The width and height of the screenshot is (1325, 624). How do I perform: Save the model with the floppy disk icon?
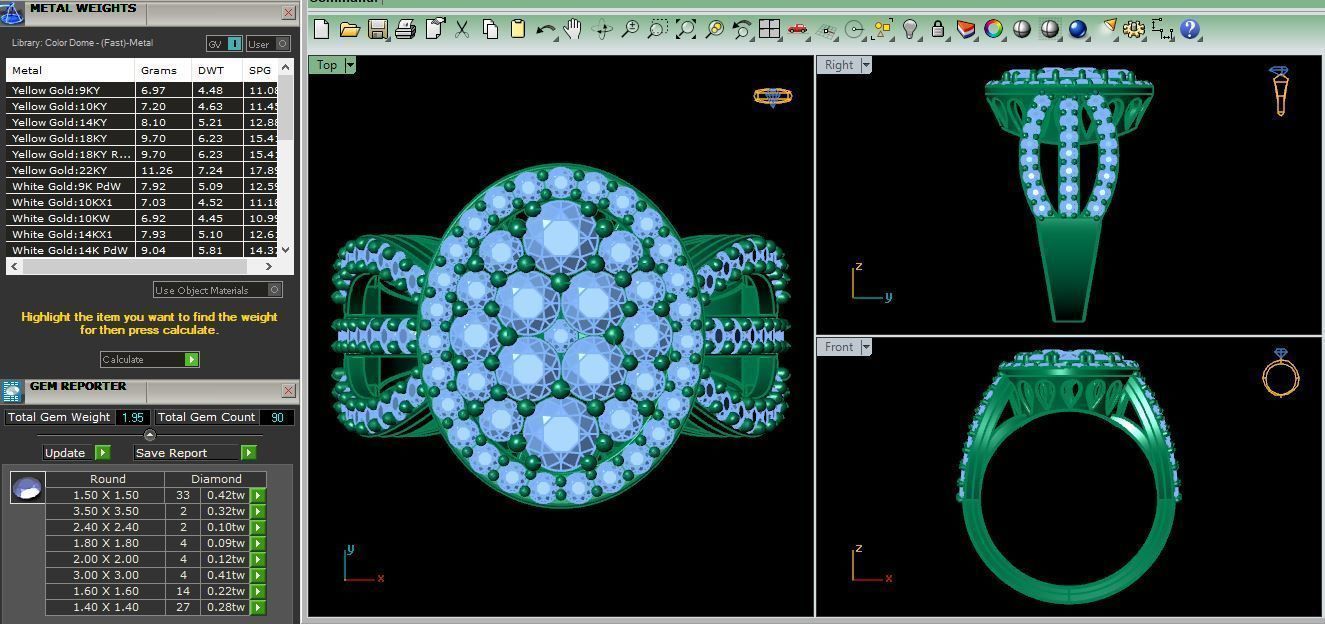click(377, 29)
